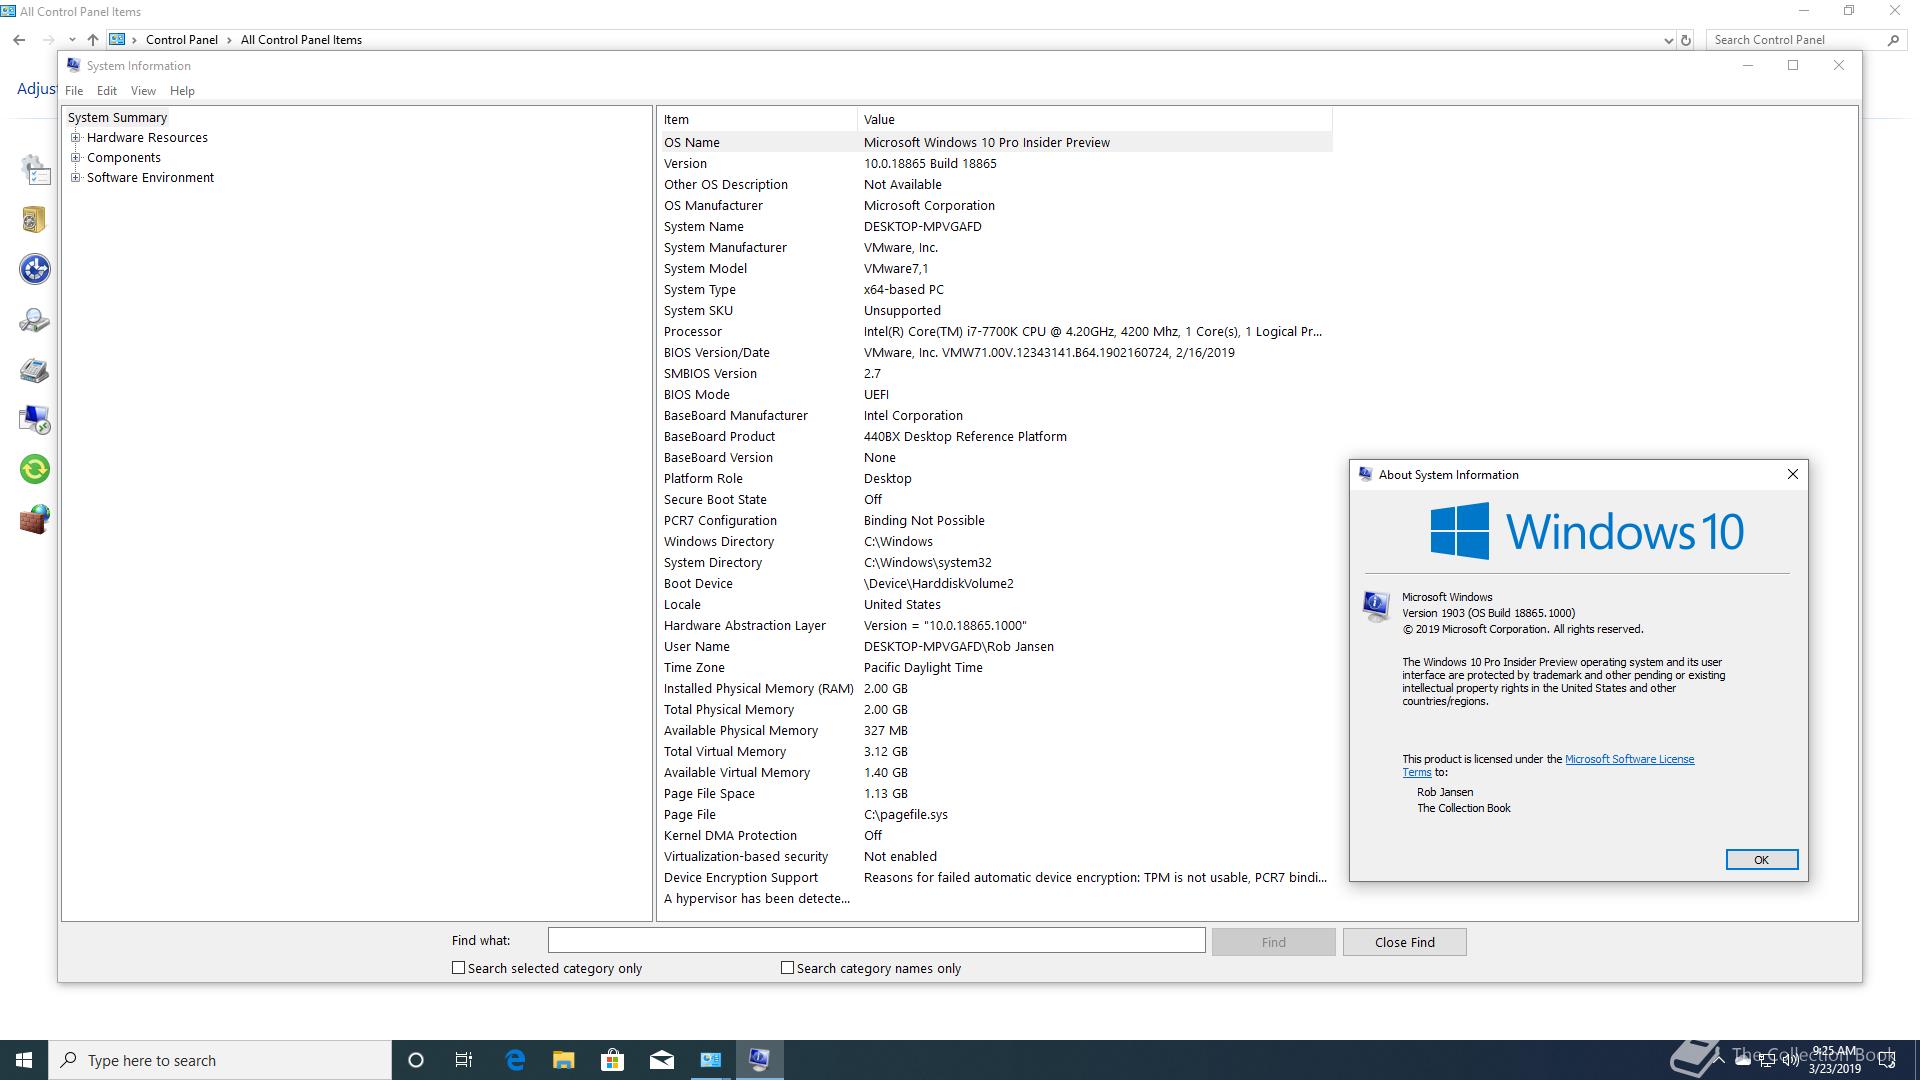Switch to System Information taskbar button
Screen dimensions: 1920x1080
(x=759, y=1060)
